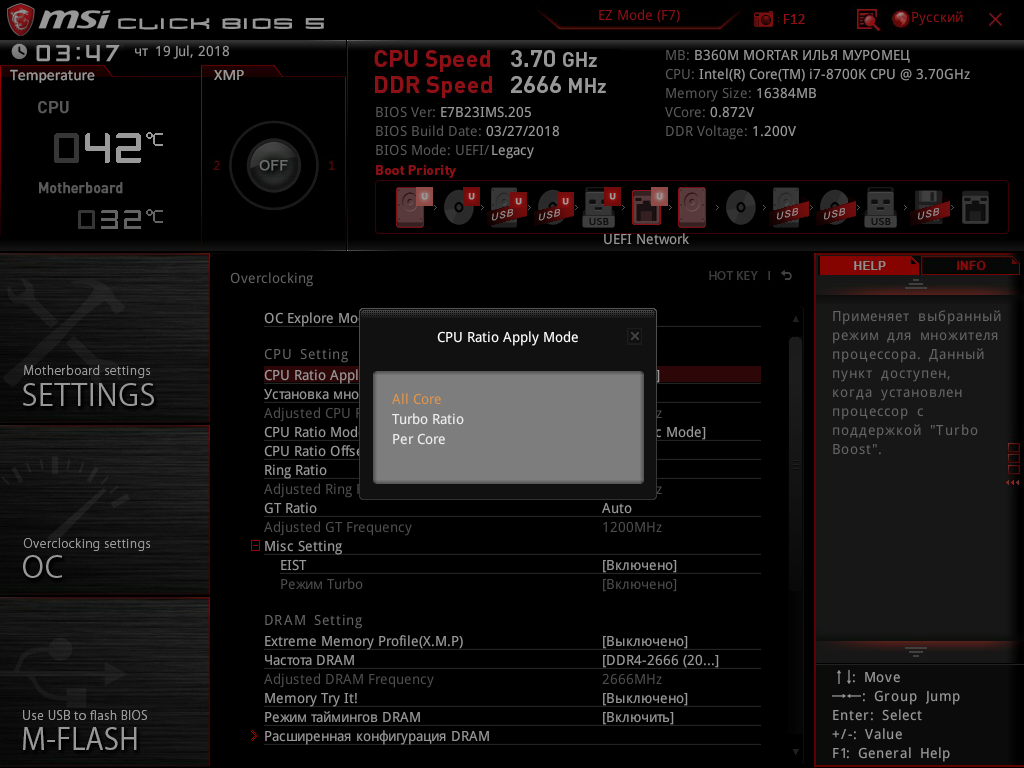
Task: Choose Per Core option
Action: point(419,440)
